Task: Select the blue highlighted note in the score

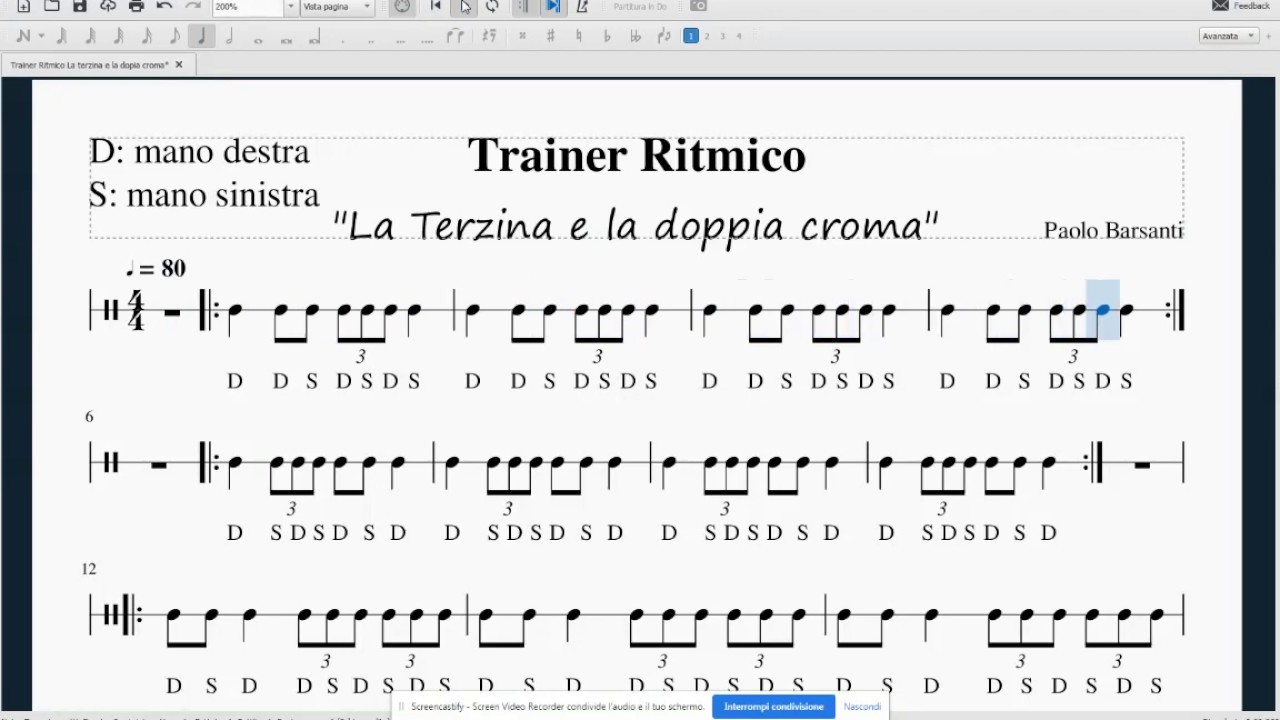Action: 1103,310
